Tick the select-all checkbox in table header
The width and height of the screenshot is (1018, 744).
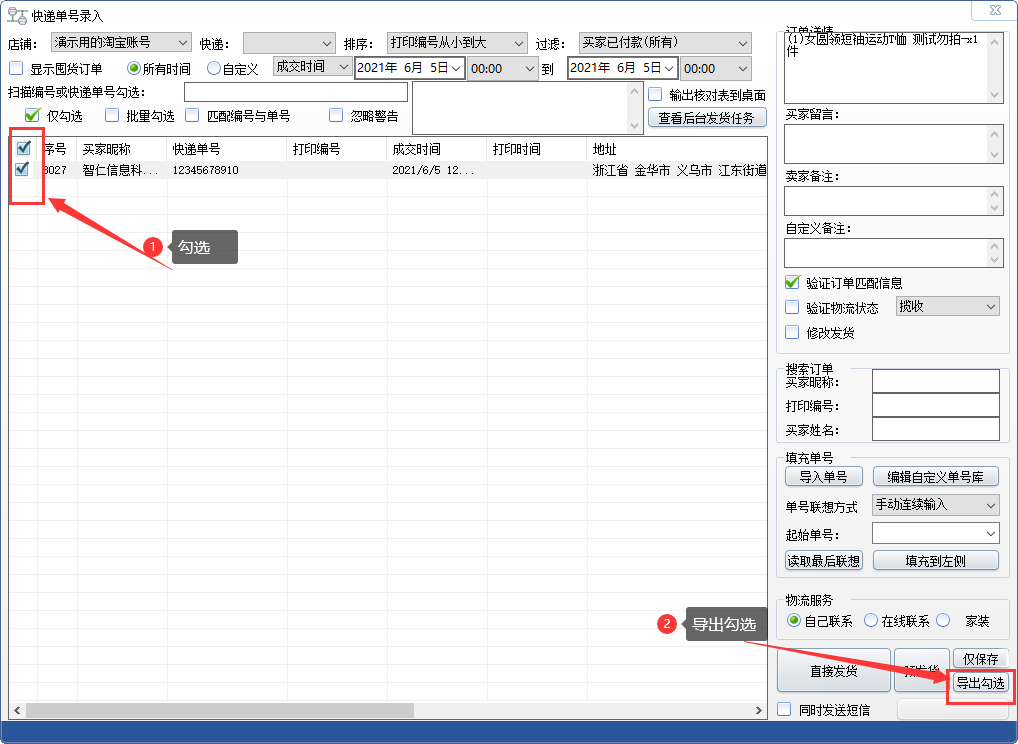[x=23, y=148]
